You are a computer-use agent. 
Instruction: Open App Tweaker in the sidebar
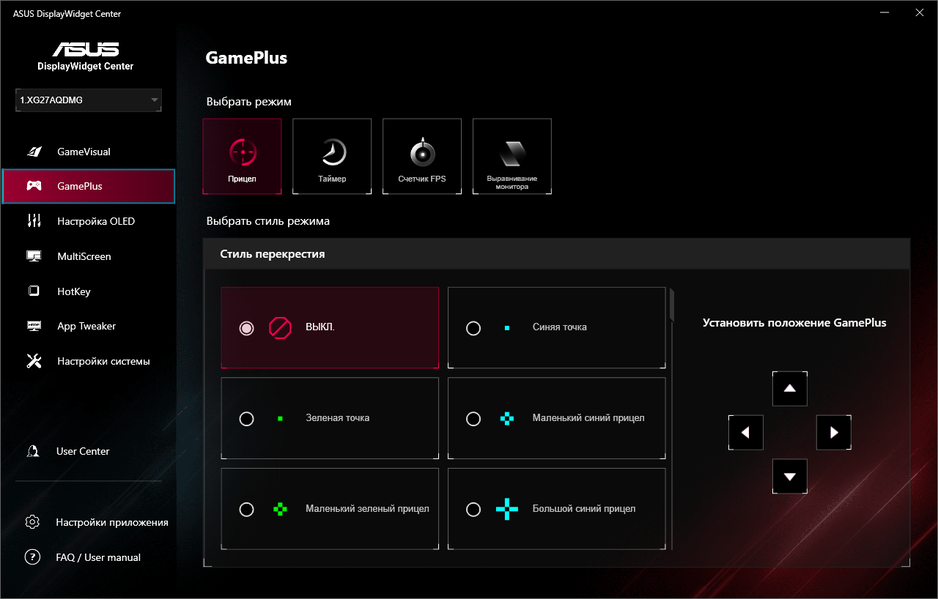(89, 326)
